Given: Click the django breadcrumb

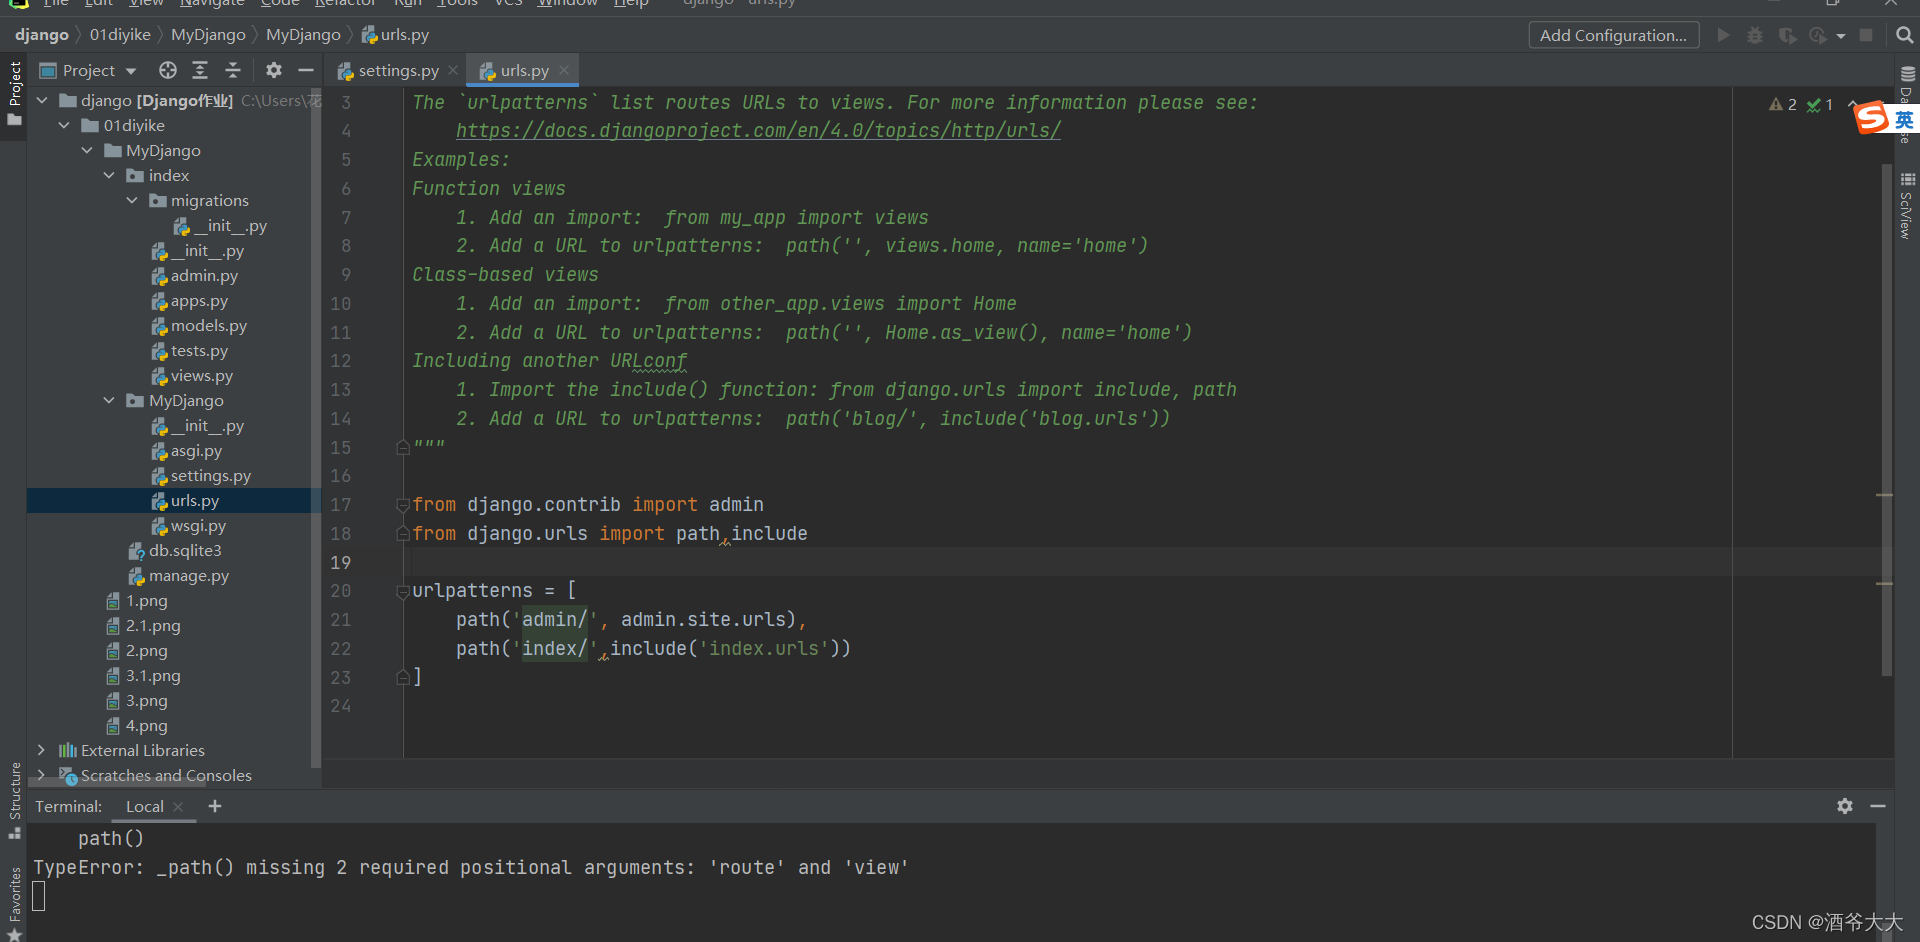Looking at the screenshot, I should tap(41, 35).
